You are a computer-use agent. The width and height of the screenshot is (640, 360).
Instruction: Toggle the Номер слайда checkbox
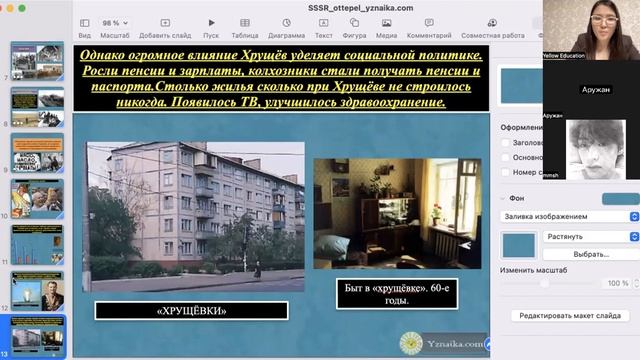click(x=505, y=172)
